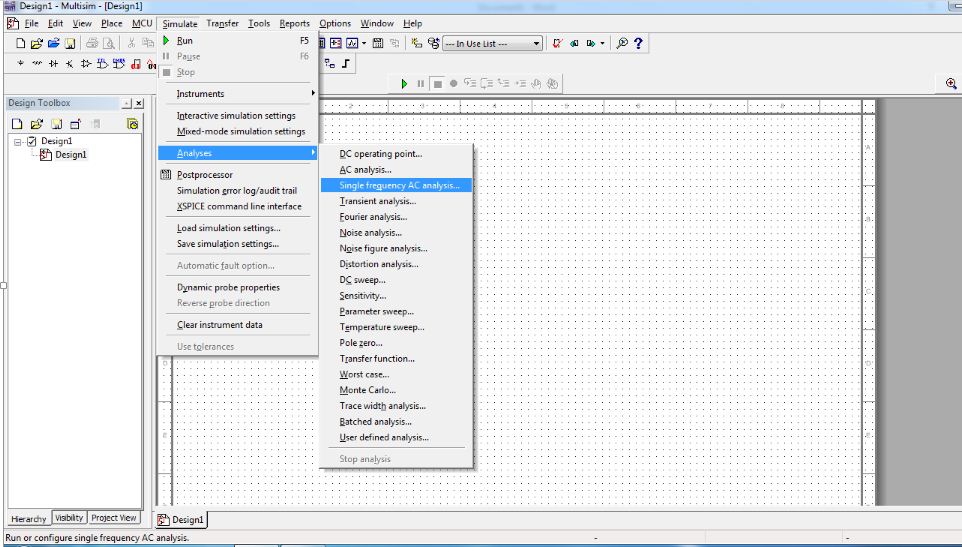The width and height of the screenshot is (962, 547).
Task: Click Save icon in Design Toolbox
Action: pyautogui.click(x=56, y=124)
